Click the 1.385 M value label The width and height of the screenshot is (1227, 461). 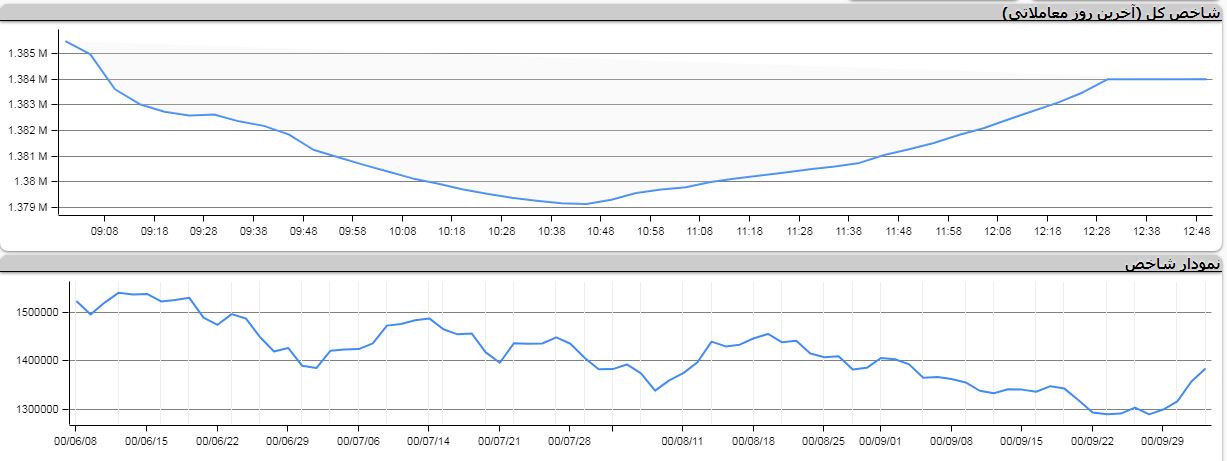coord(27,53)
